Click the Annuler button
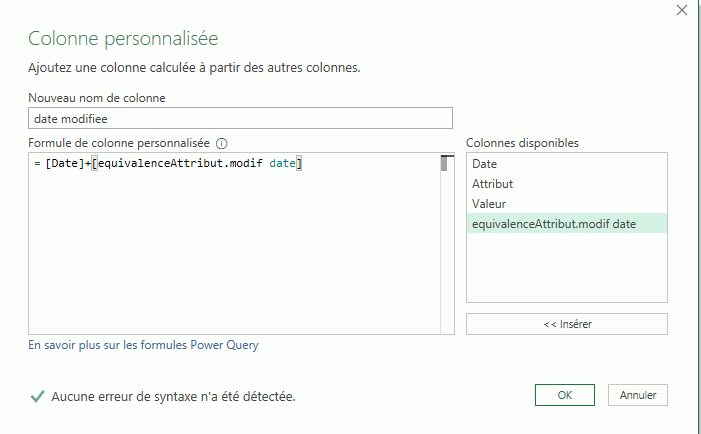 pyautogui.click(x=638, y=395)
